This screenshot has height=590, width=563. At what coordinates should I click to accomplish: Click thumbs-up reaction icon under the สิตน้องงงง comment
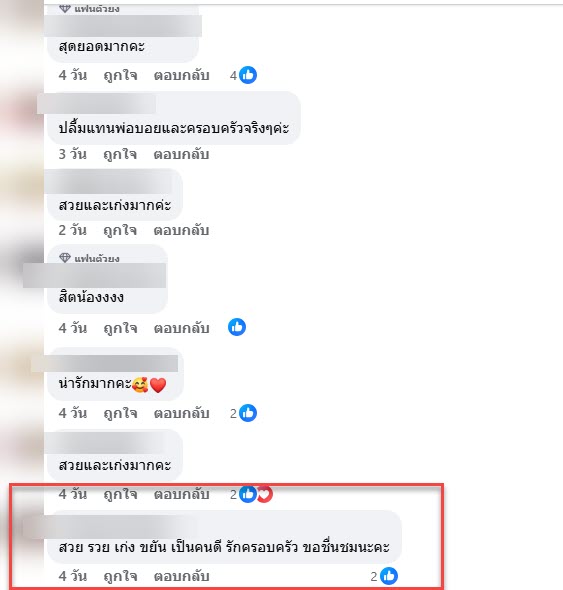pyautogui.click(x=237, y=327)
